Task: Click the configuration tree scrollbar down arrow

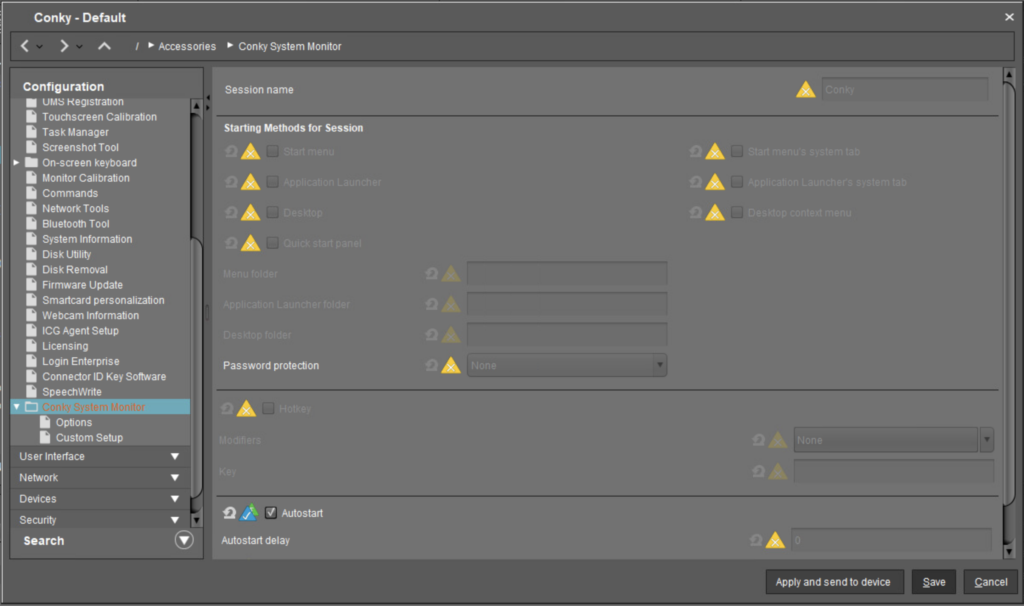Action: pos(196,520)
